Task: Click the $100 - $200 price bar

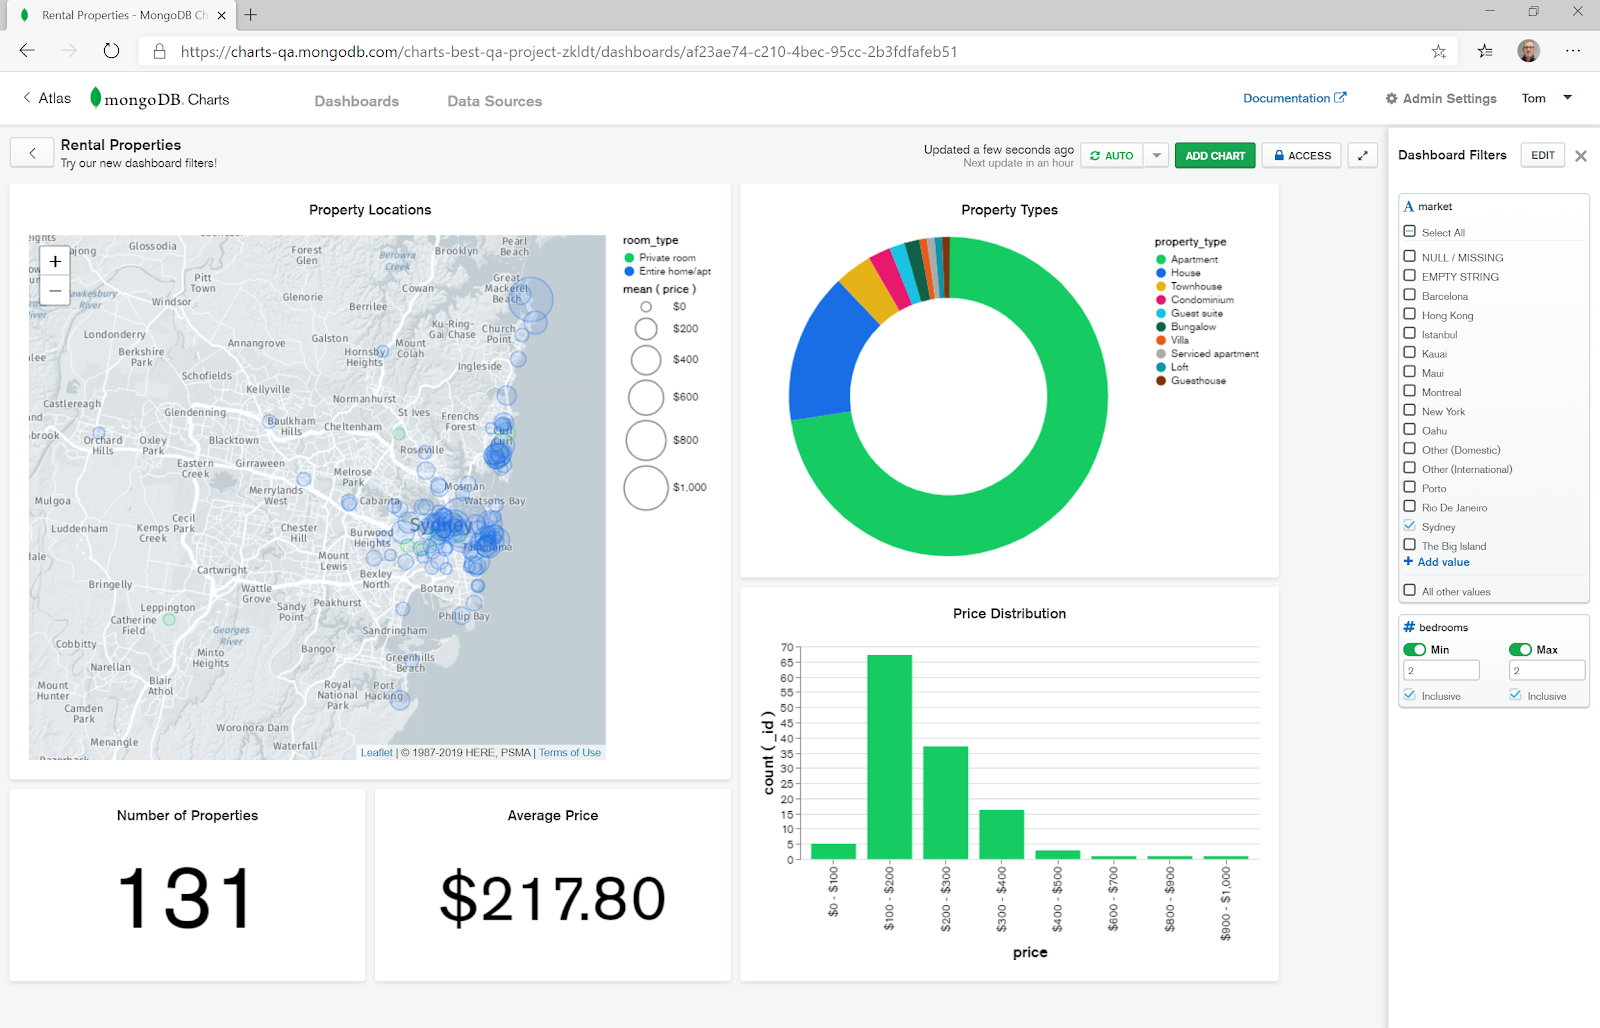Action: tap(889, 757)
